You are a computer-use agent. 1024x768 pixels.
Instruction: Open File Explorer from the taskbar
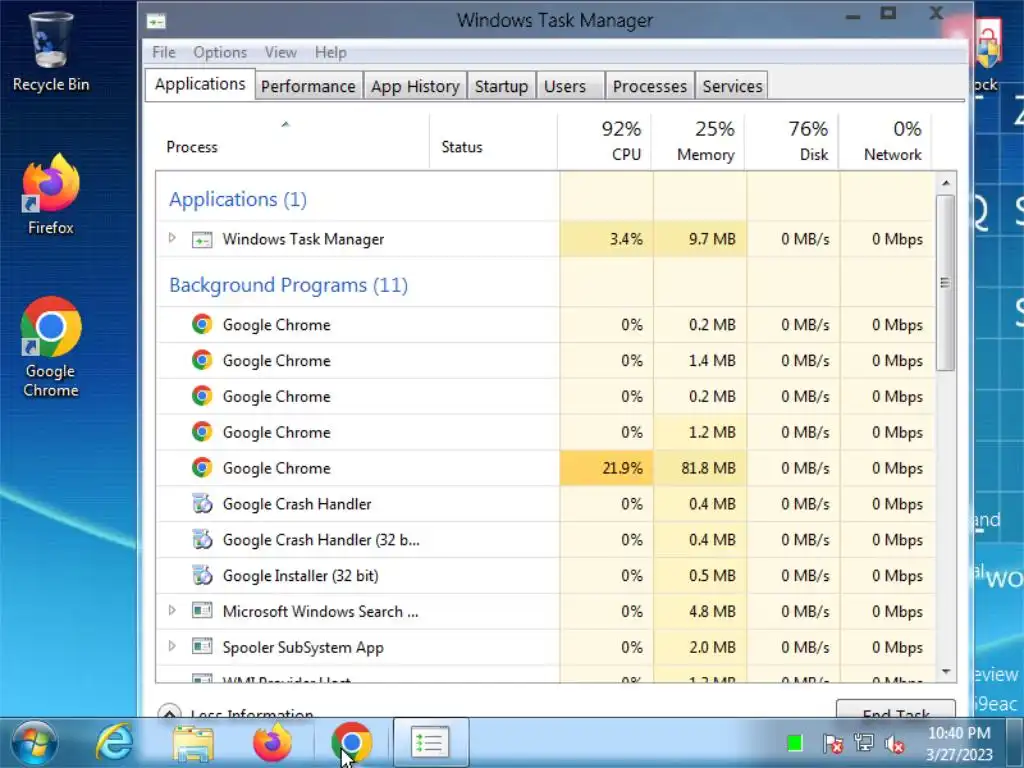pos(193,743)
